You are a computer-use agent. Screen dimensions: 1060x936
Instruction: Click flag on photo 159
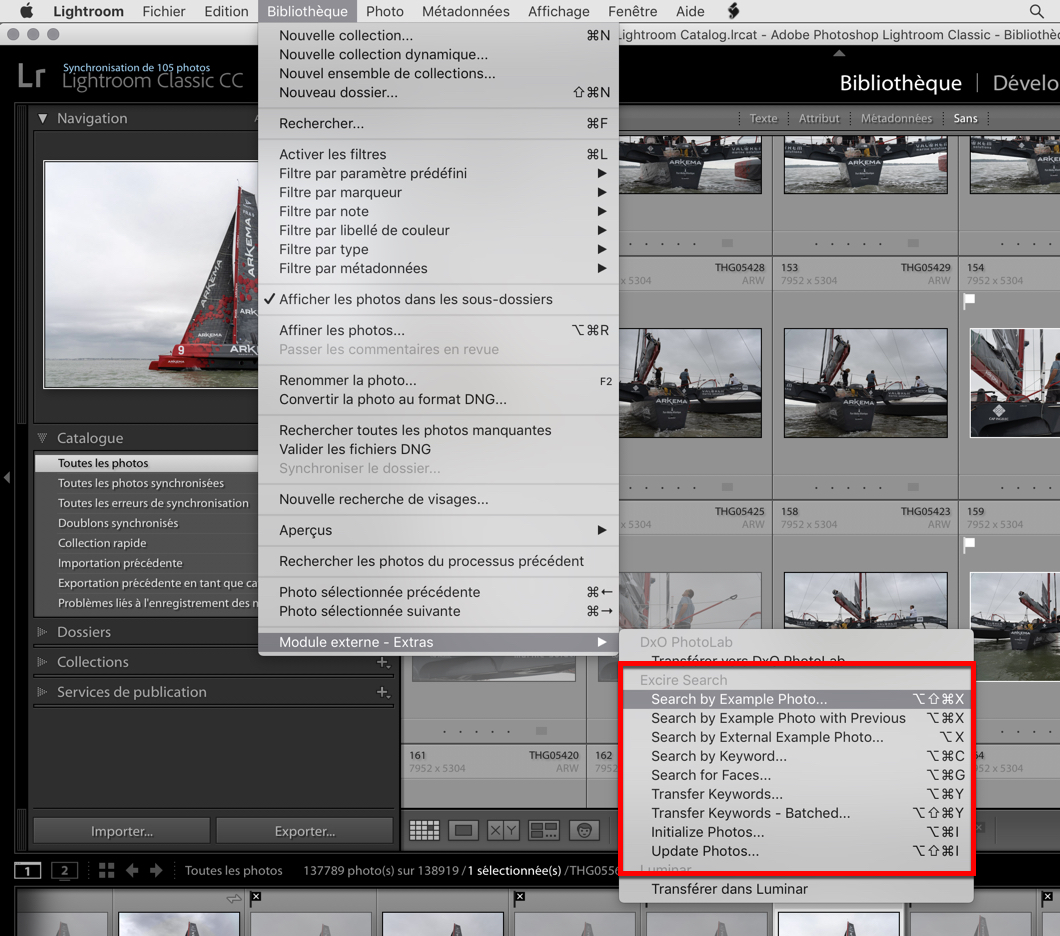pyautogui.click(x=969, y=545)
